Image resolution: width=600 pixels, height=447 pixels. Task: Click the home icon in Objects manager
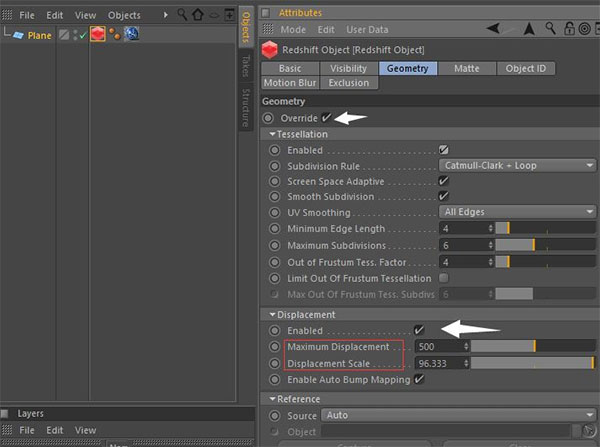pos(197,15)
